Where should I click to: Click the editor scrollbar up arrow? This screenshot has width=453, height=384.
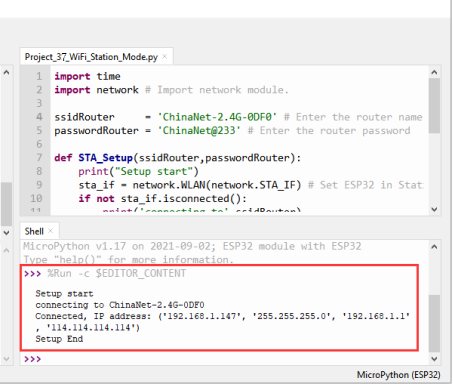pyautogui.click(x=434, y=72)
